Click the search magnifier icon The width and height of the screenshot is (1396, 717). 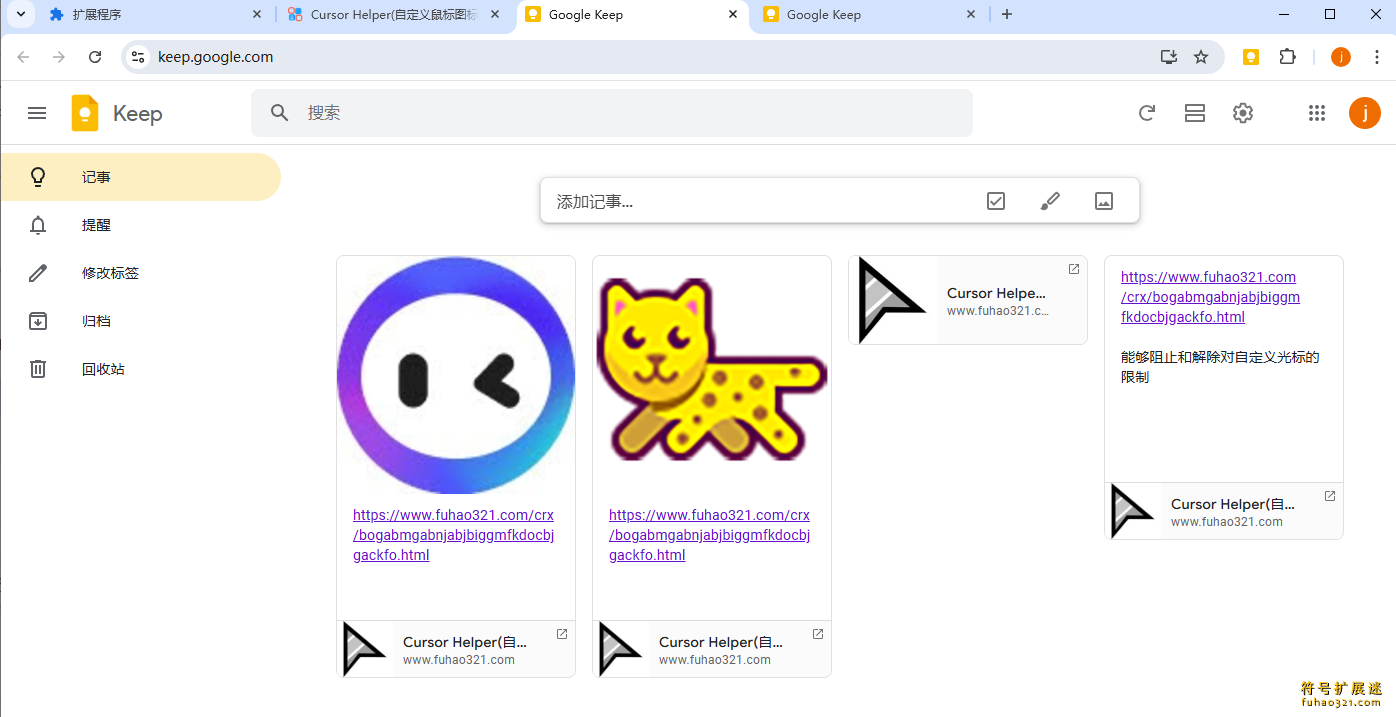click(x=280, y=113)
